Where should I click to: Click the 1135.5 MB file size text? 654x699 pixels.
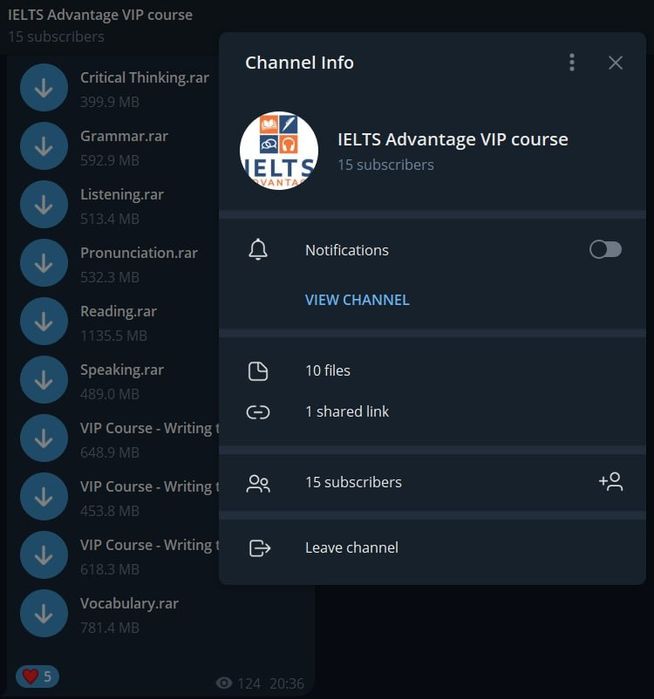tap(114, 336)
